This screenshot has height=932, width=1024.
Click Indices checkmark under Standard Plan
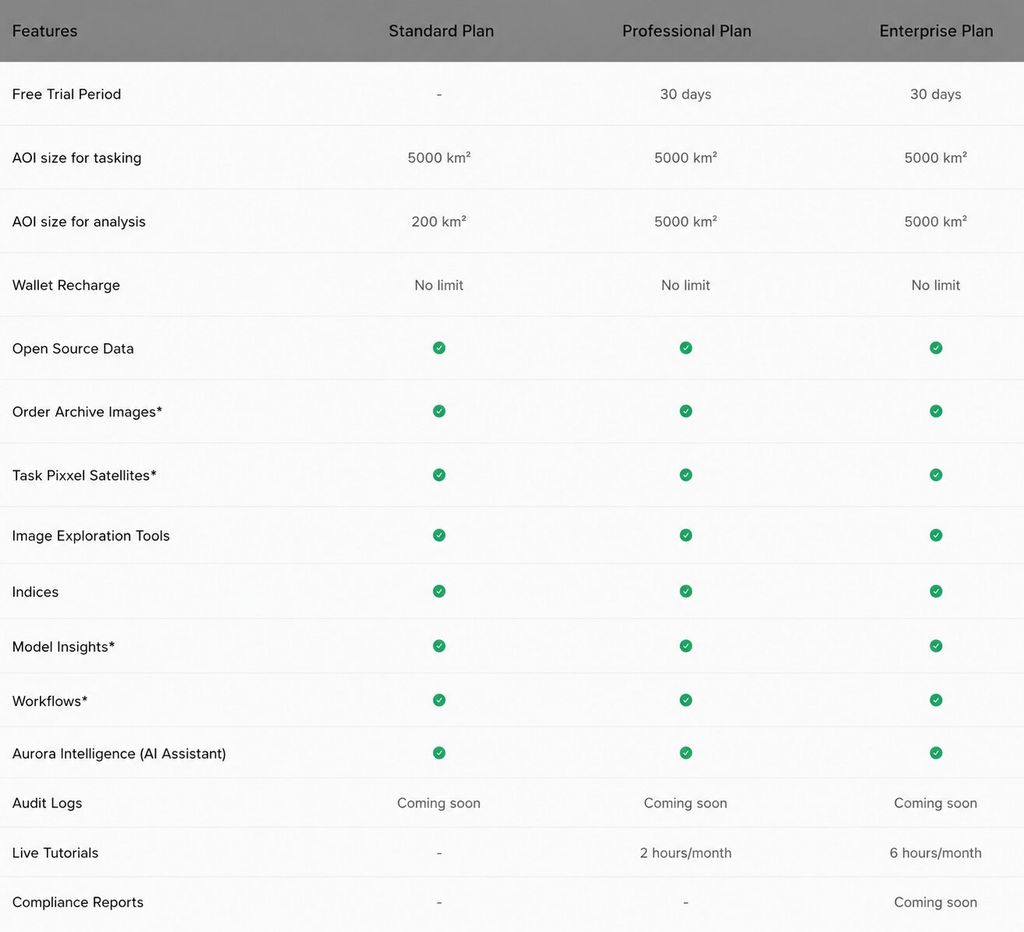(x=439, y=591)
